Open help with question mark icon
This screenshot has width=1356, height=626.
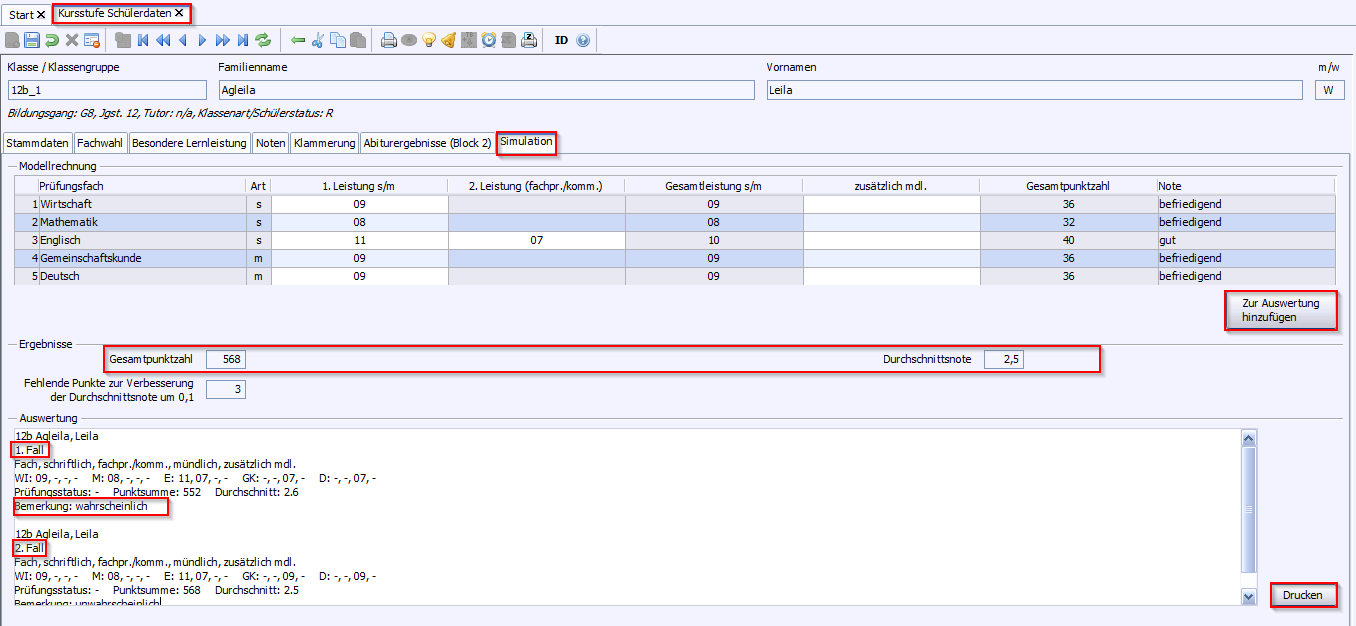click(x=583, y=40)
